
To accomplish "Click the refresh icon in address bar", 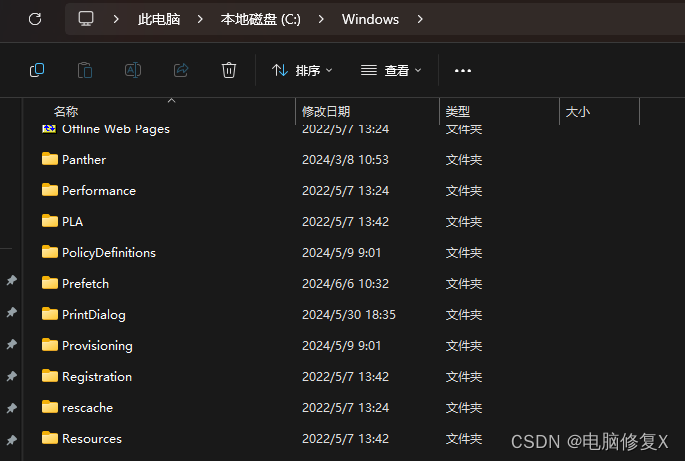I will tap(35, 19).
